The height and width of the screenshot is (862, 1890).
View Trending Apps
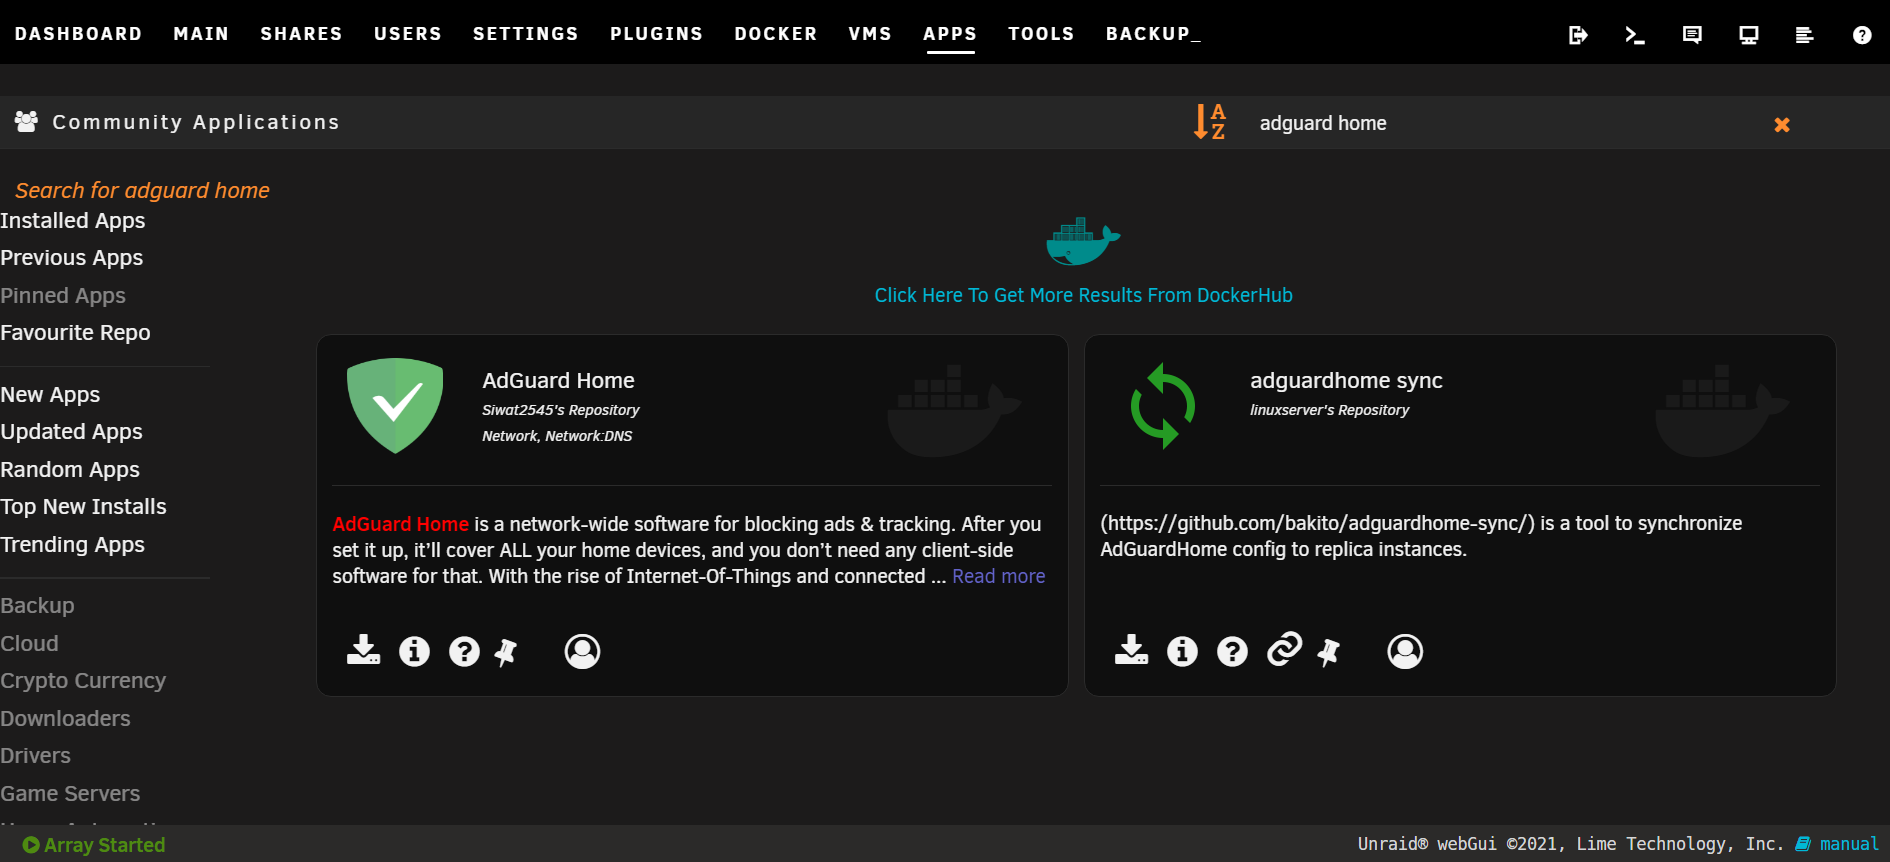click(73, 544)
